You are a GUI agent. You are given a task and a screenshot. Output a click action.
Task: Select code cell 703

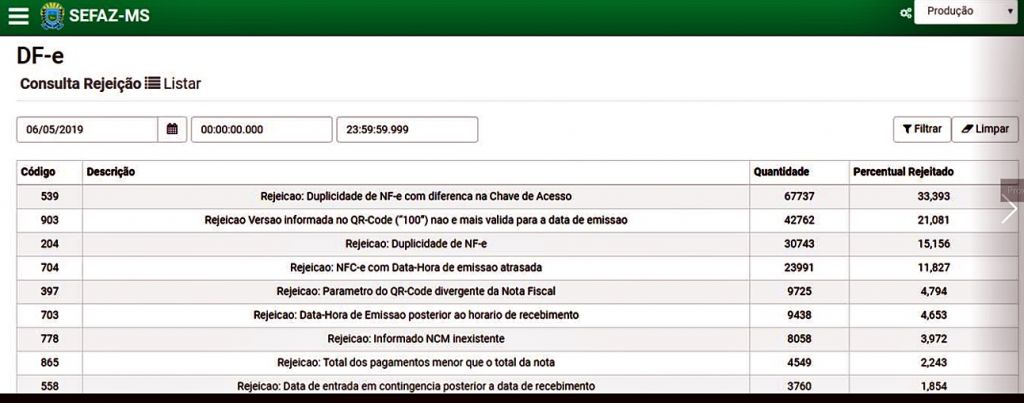(x=49, y=315)
